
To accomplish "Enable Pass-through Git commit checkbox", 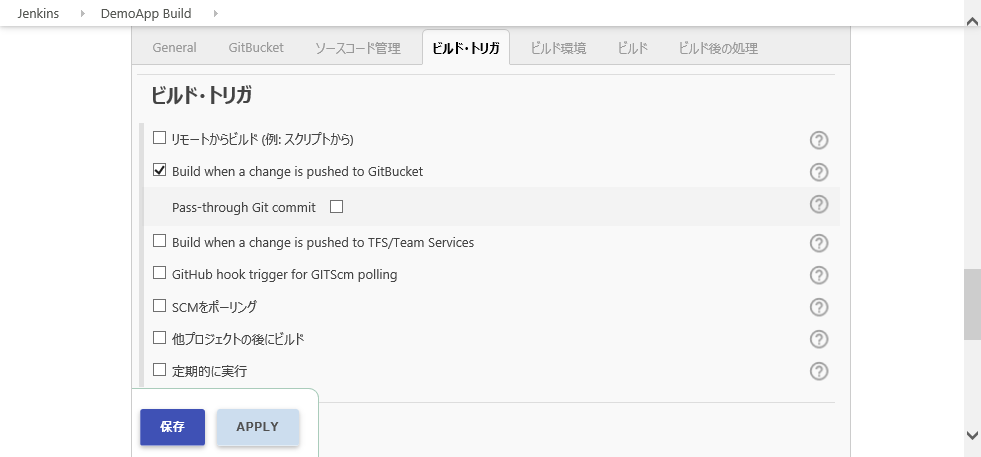I will 336,207.
